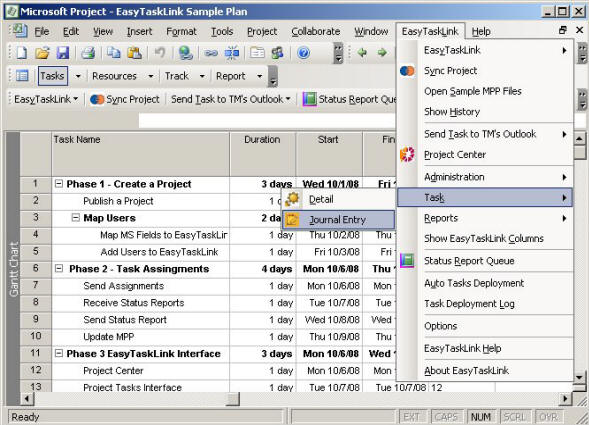Viewport: 589px width, 425px height.
Task: Click the blue Help question mark icon
Action: [304, 53]
